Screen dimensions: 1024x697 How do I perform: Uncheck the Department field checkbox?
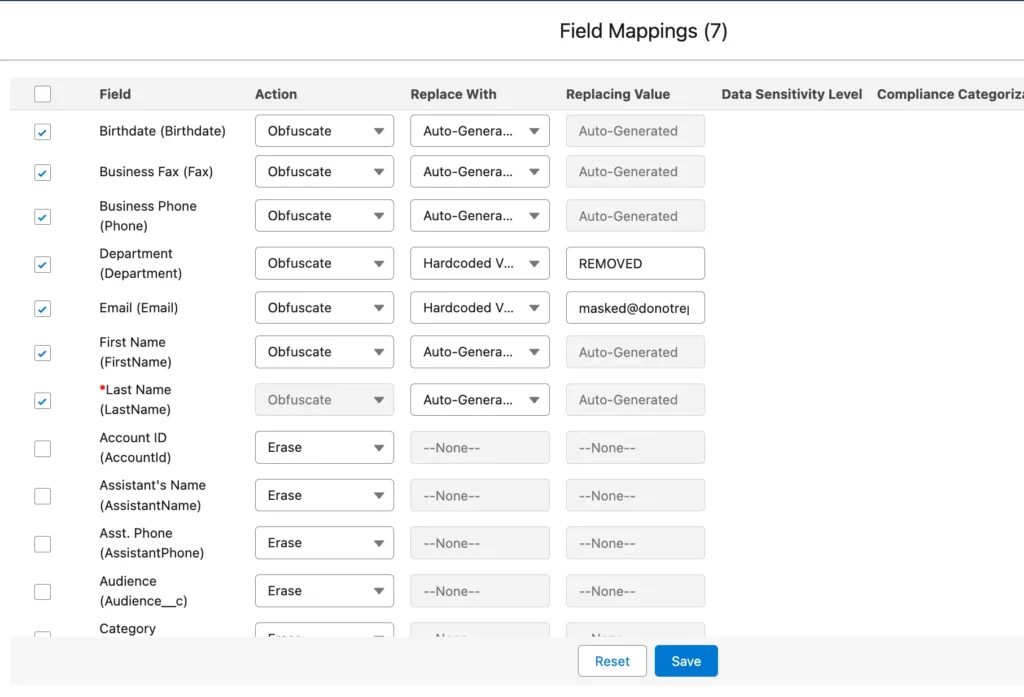coord(42,265)
